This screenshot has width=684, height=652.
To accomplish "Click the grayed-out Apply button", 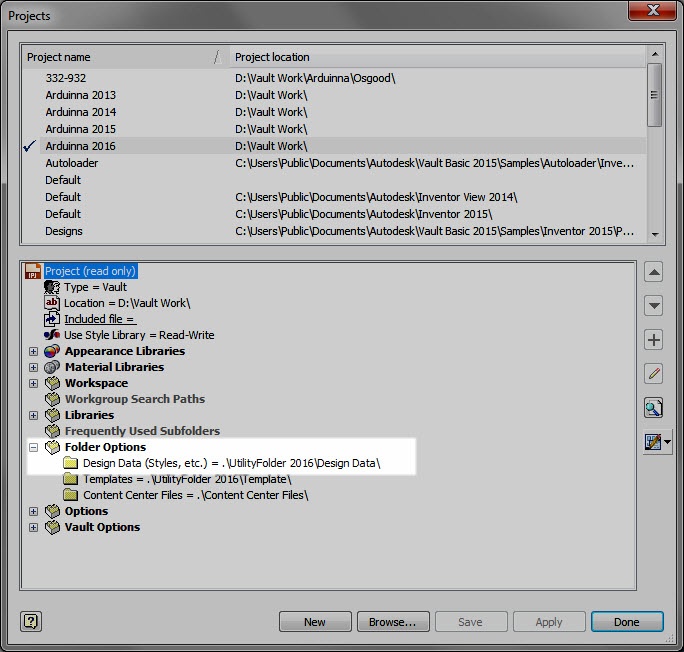I will coord(549,621).
